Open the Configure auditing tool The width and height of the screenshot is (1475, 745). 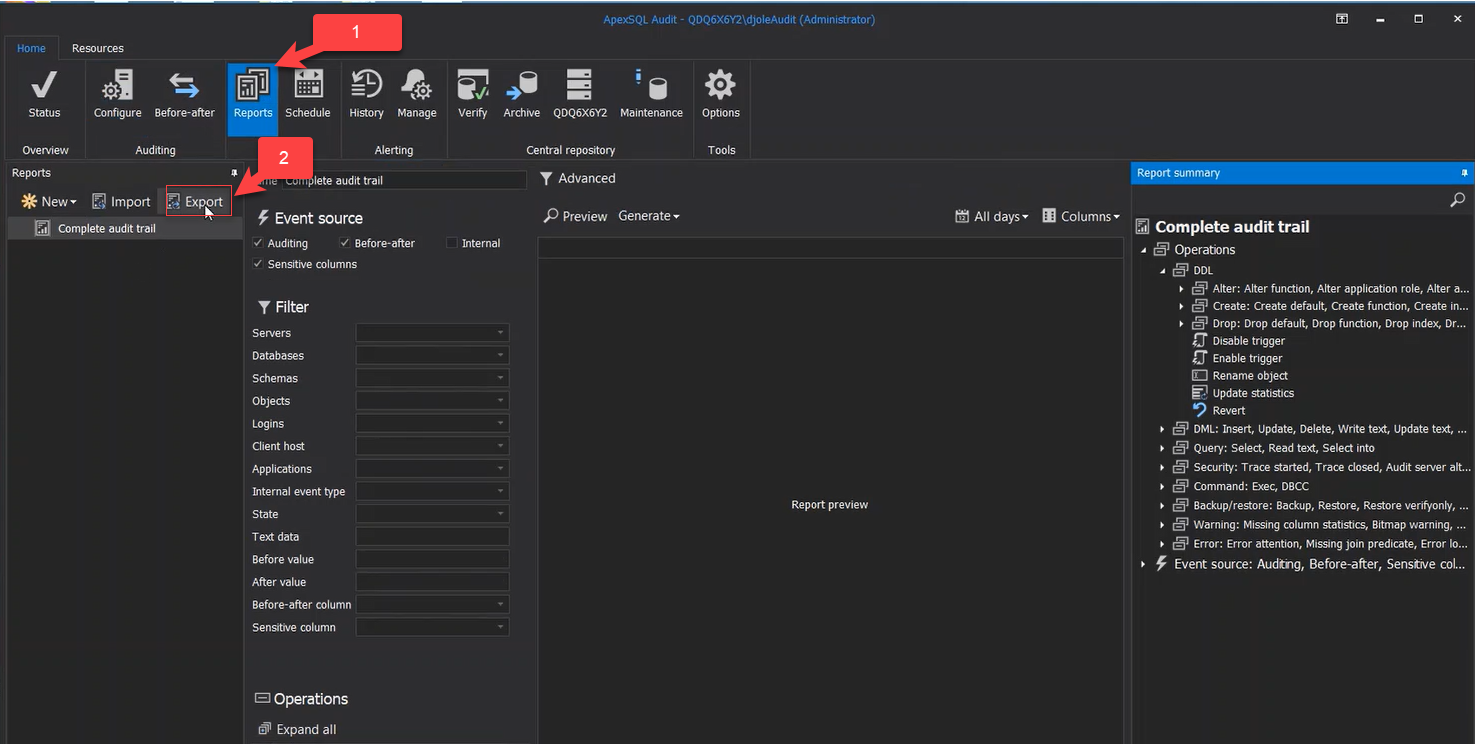118,95
